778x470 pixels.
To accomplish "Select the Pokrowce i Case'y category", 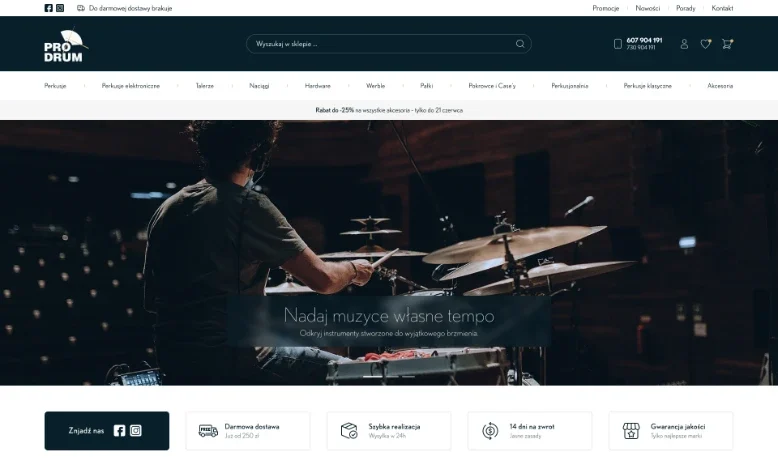I will point(492,86).
